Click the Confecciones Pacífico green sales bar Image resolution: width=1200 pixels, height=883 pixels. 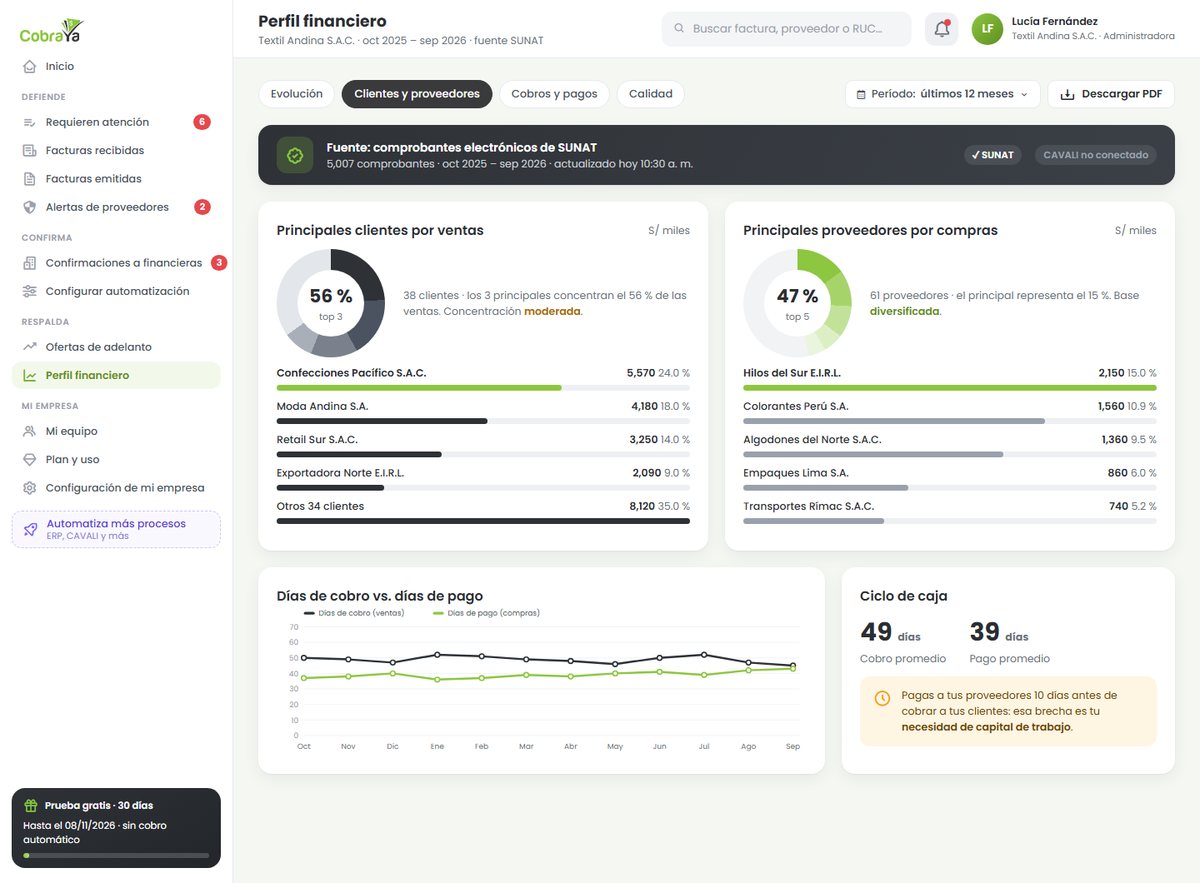point(419,387)
